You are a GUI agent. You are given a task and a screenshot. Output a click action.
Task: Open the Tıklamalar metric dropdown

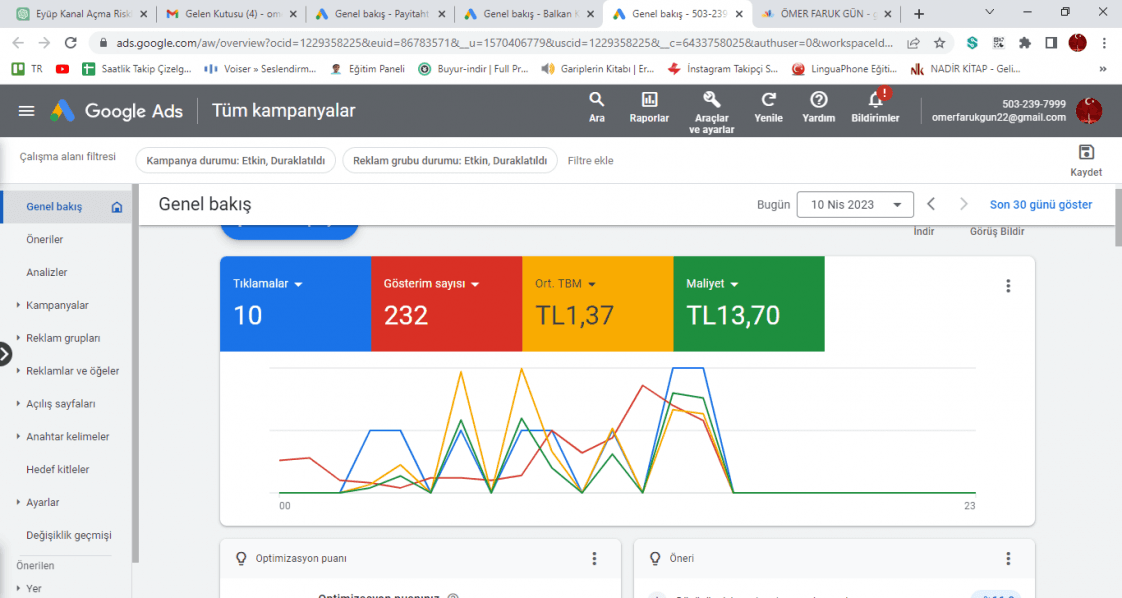click(x=268, y=284)
